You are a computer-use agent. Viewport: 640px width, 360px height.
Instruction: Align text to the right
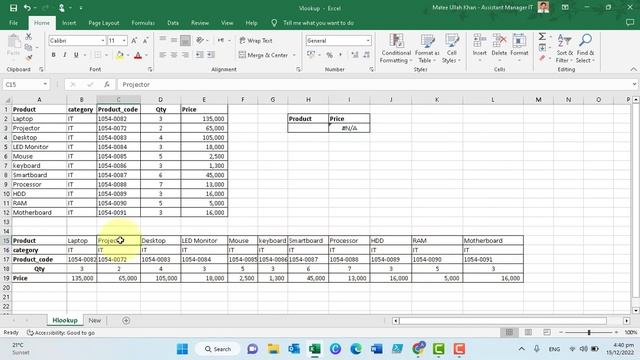tap(185, 55)
